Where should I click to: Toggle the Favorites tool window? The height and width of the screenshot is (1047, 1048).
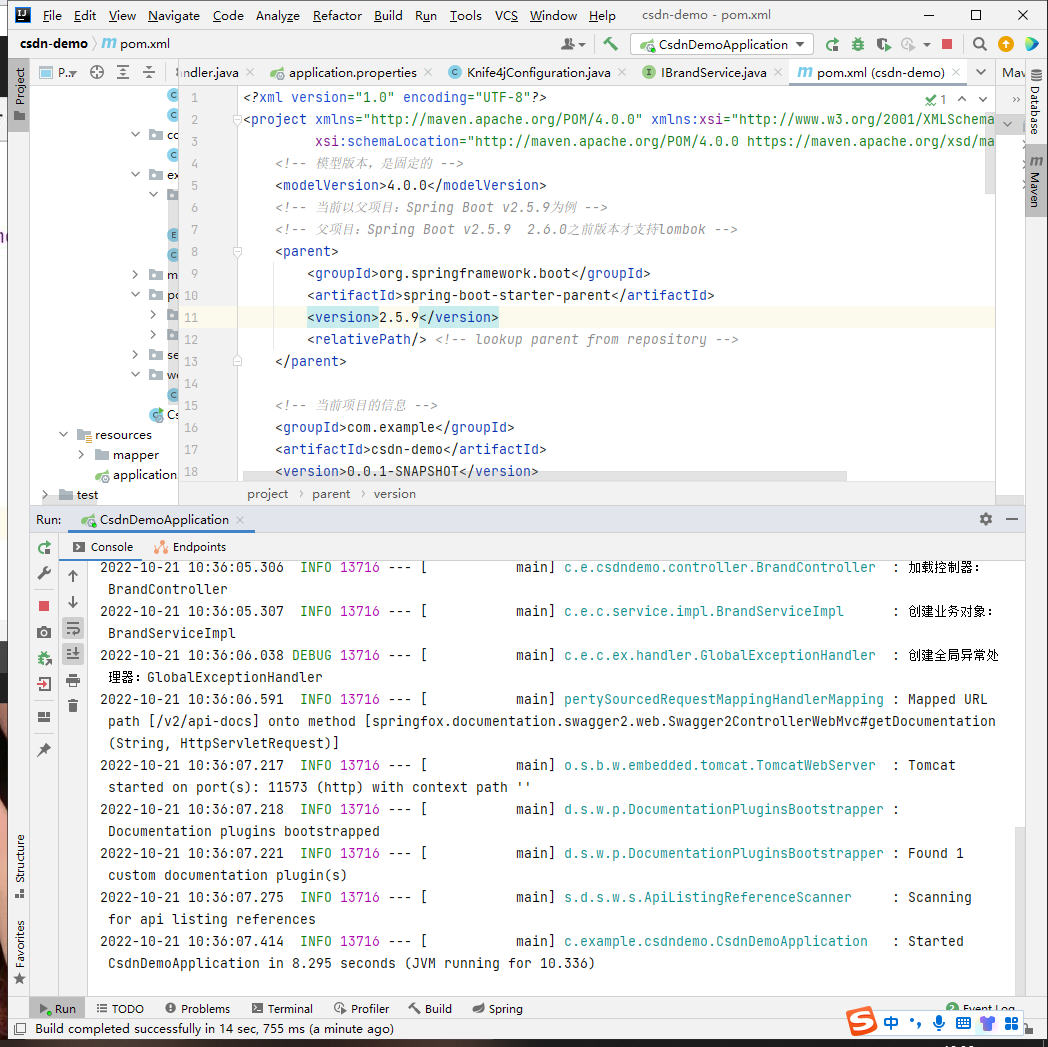pos(19,951)
